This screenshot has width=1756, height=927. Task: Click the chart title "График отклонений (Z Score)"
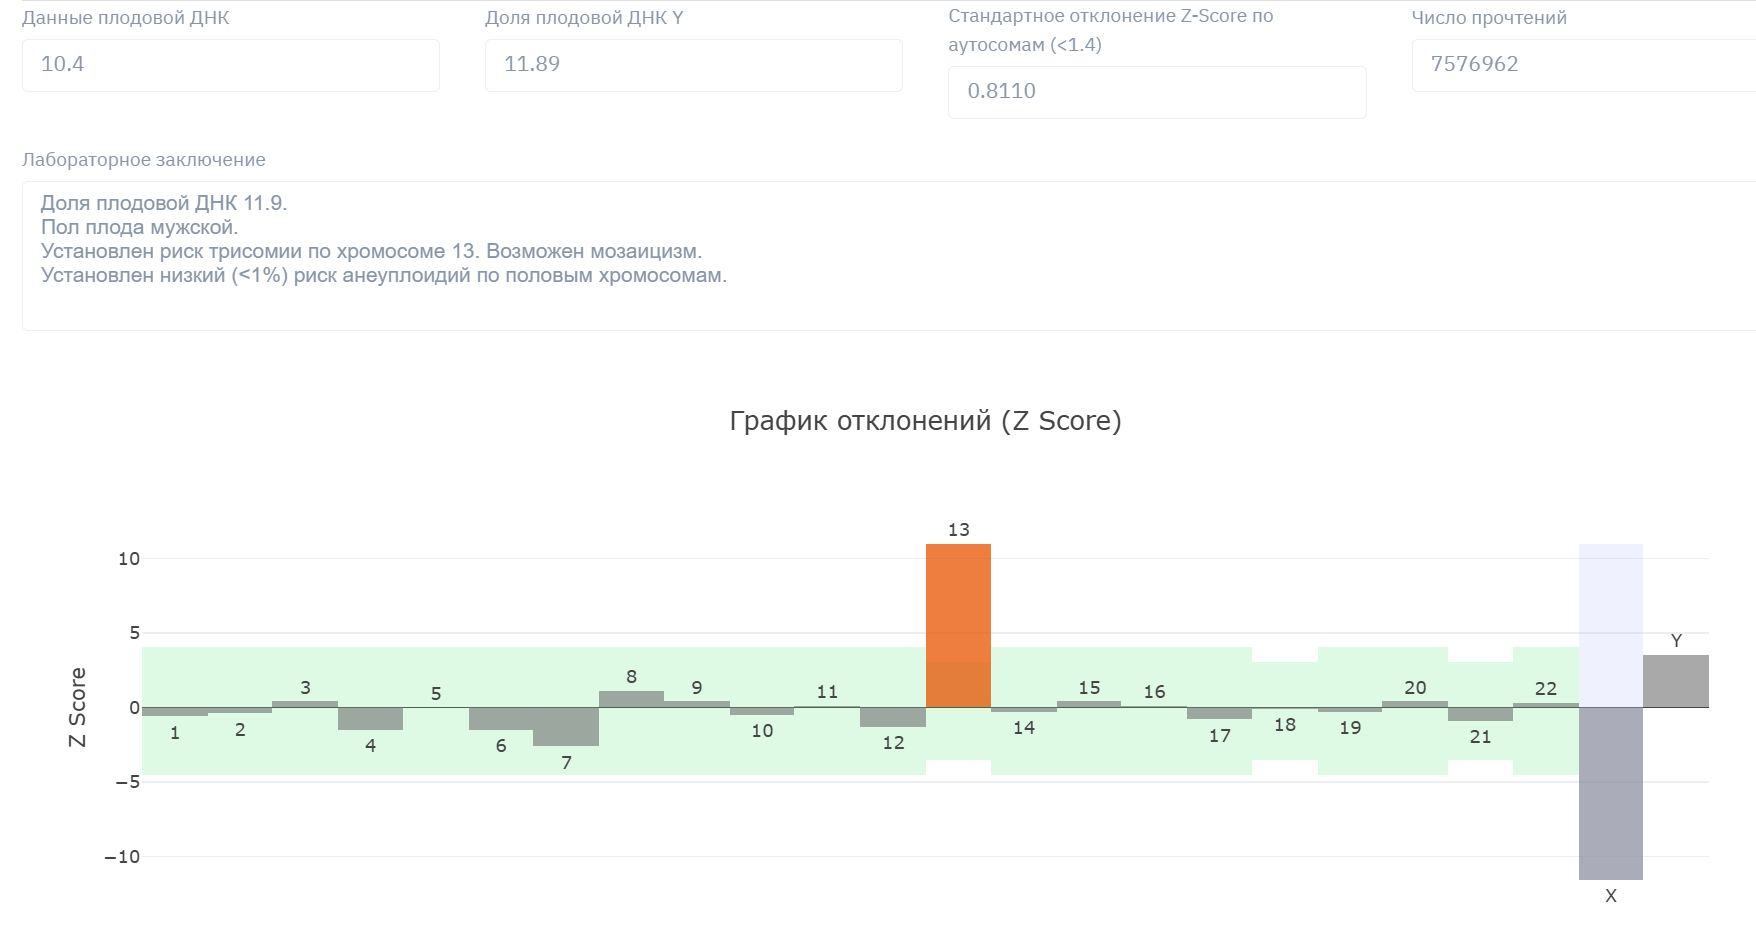click(x=925, y=421)
